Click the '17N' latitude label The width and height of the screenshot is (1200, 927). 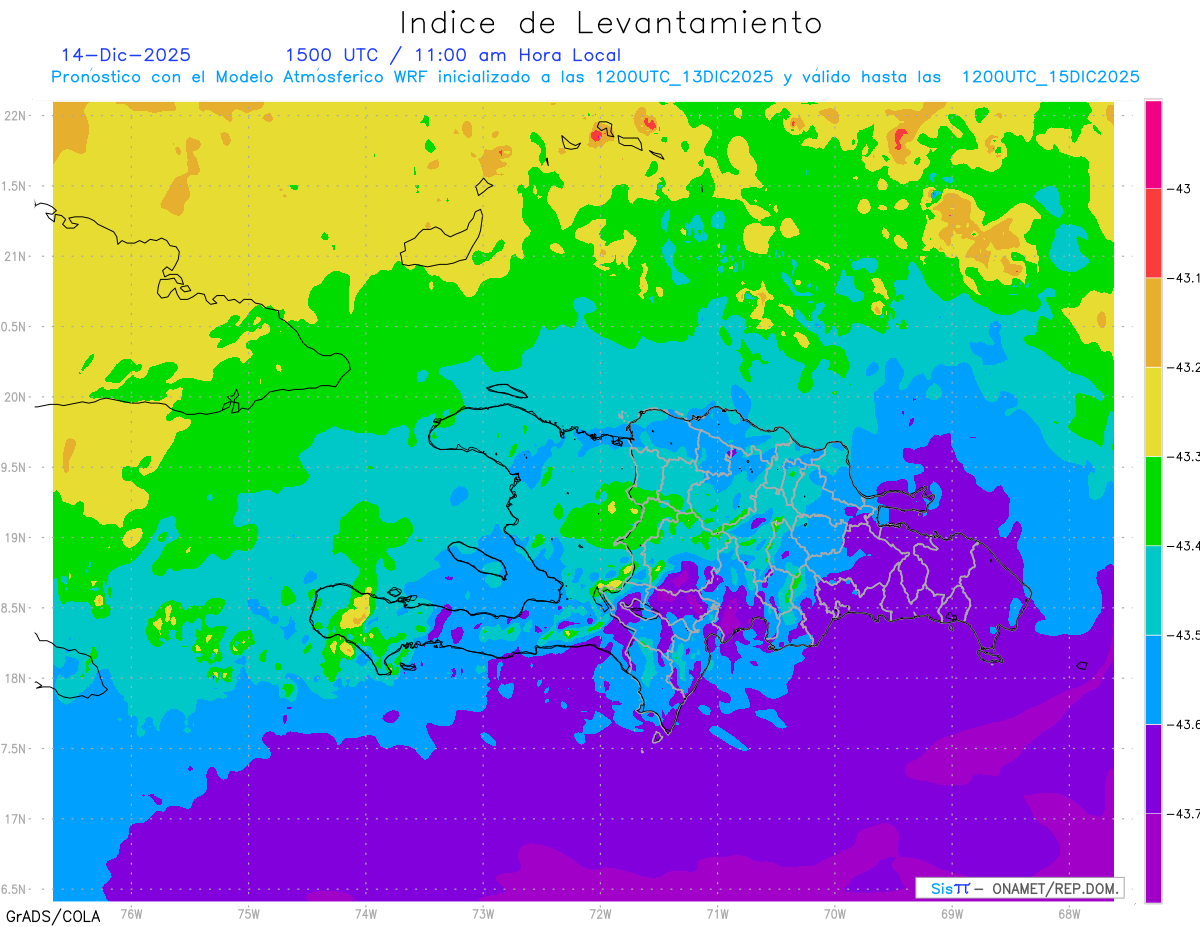[x=17, y=819]
